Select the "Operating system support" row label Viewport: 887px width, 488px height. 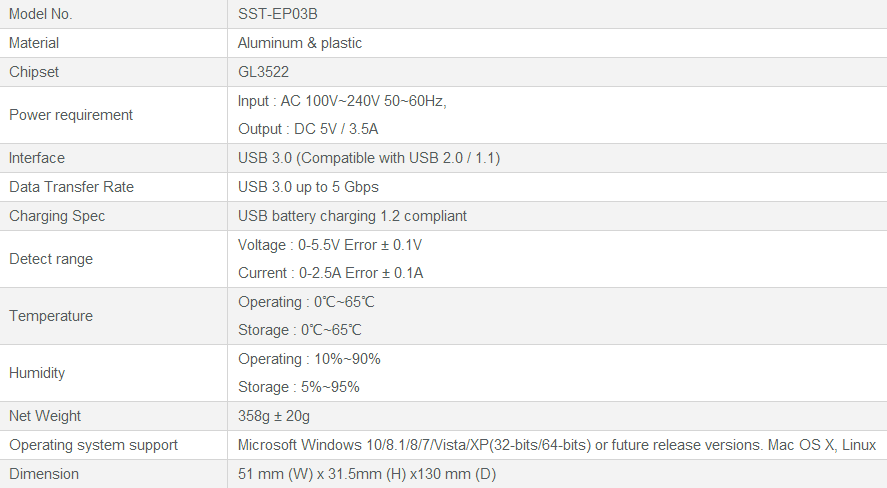94,445
